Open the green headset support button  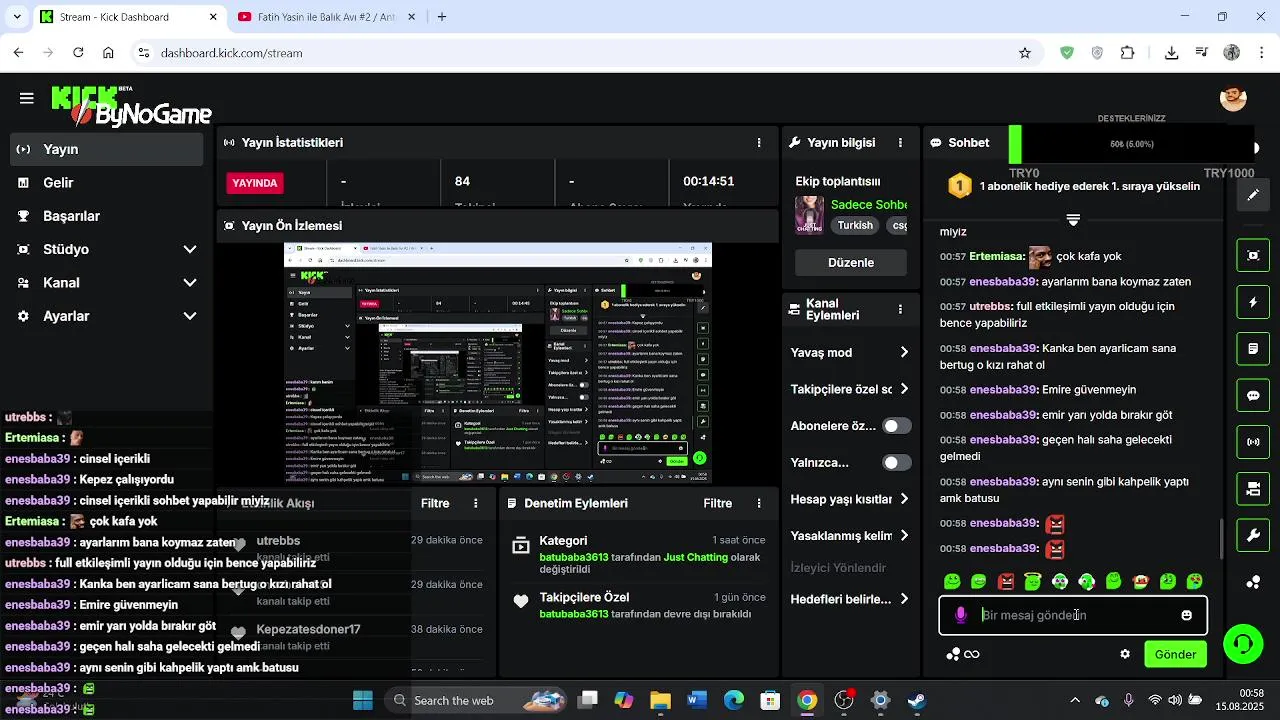pyautogui.click(x=1243, y=644)
